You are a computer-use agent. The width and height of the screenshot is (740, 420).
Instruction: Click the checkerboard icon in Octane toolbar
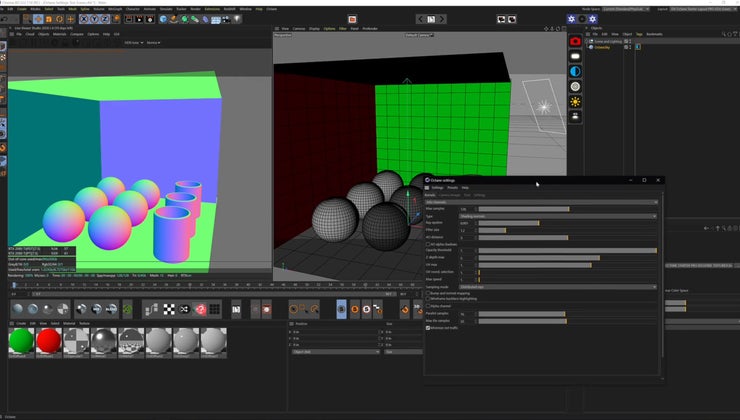169,309
